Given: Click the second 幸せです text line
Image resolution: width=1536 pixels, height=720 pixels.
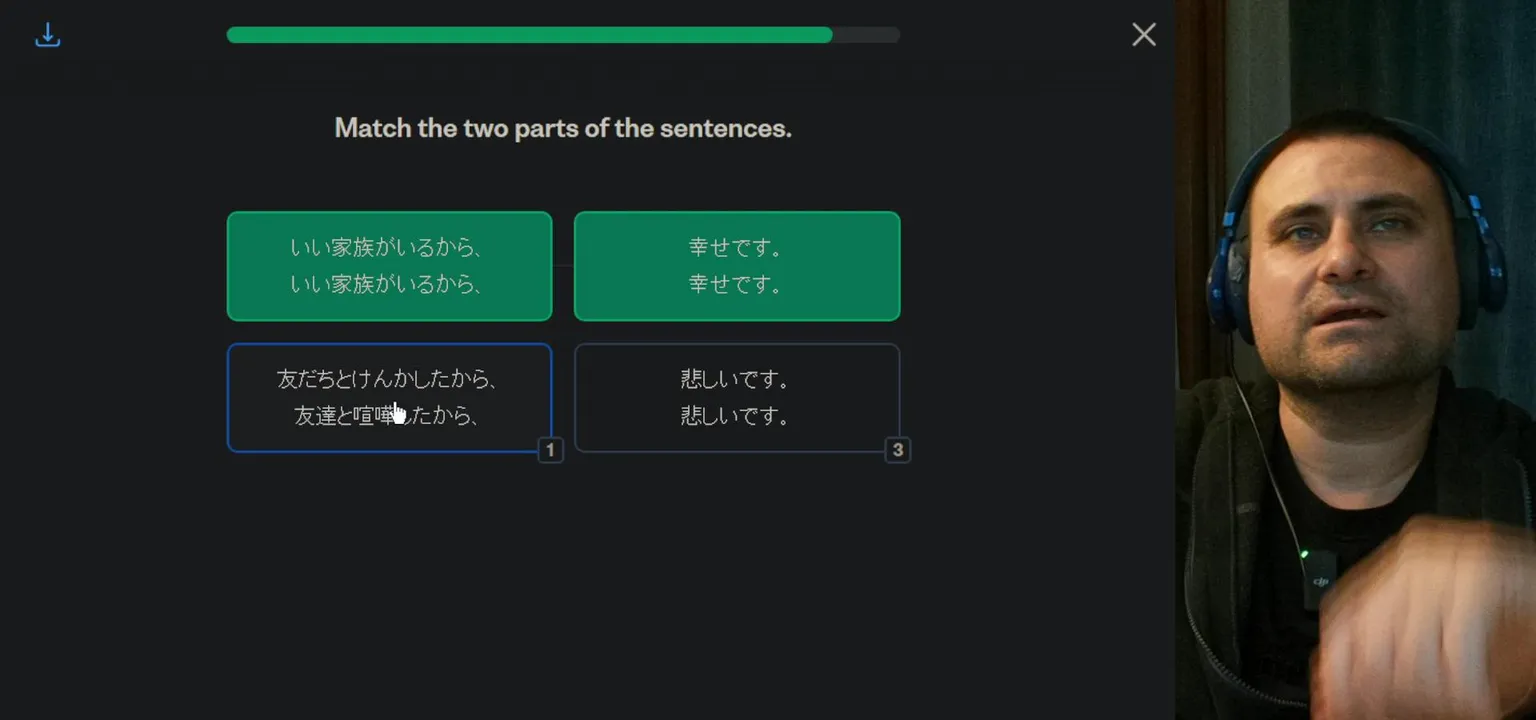Looking at the screenshot, I should [x=736, y=285].
